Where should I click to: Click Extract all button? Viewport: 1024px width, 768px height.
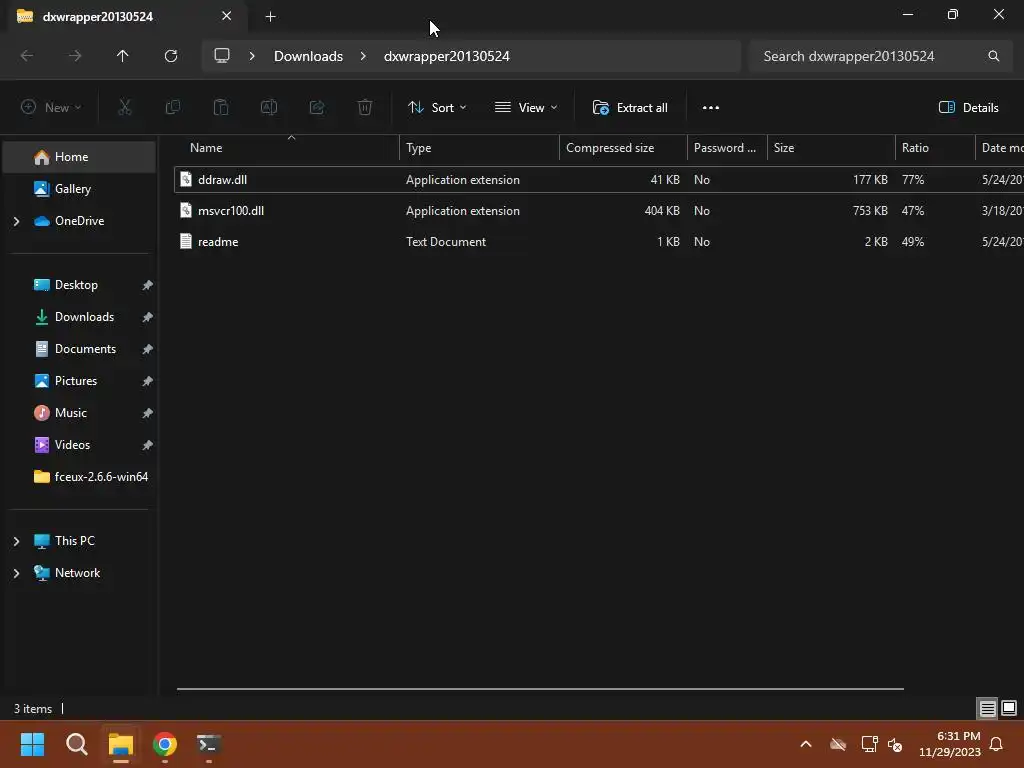pyautogui.click(x=630, y=108)
